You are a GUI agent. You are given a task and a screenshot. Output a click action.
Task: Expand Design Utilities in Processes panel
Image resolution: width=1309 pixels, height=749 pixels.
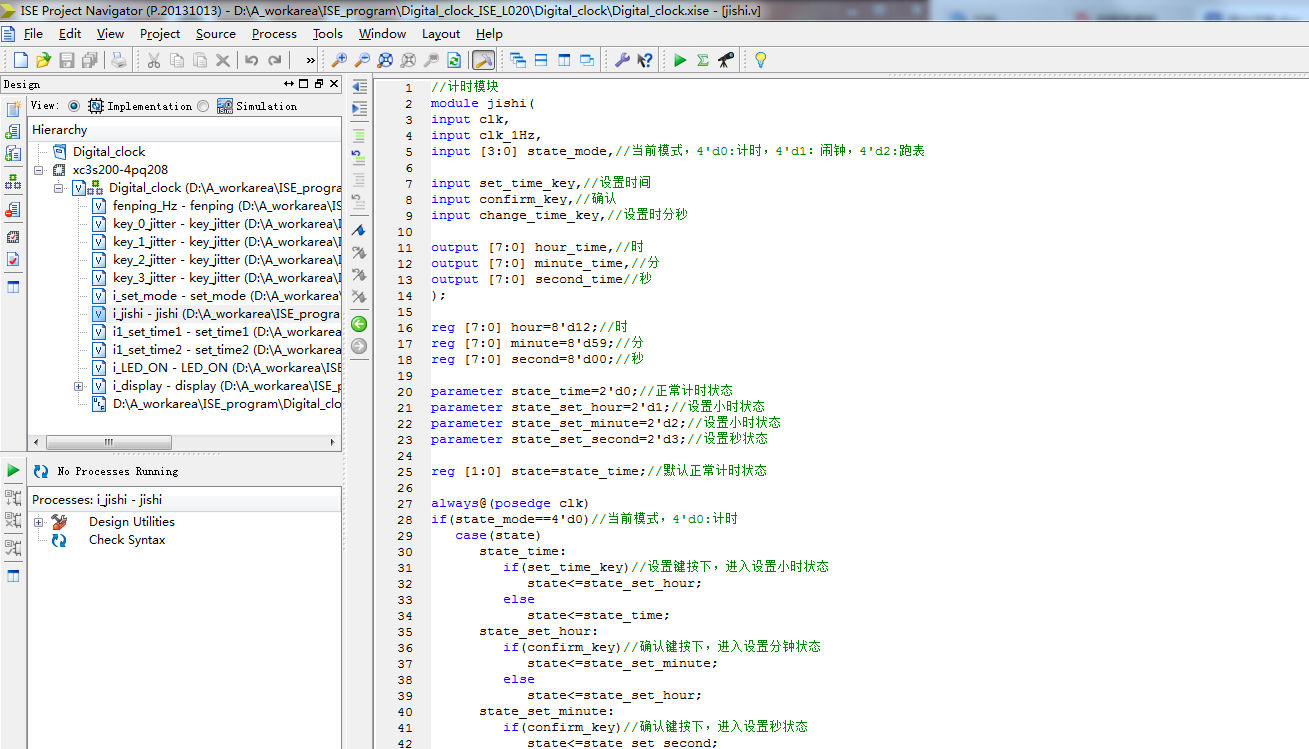[x=39, y=522]
